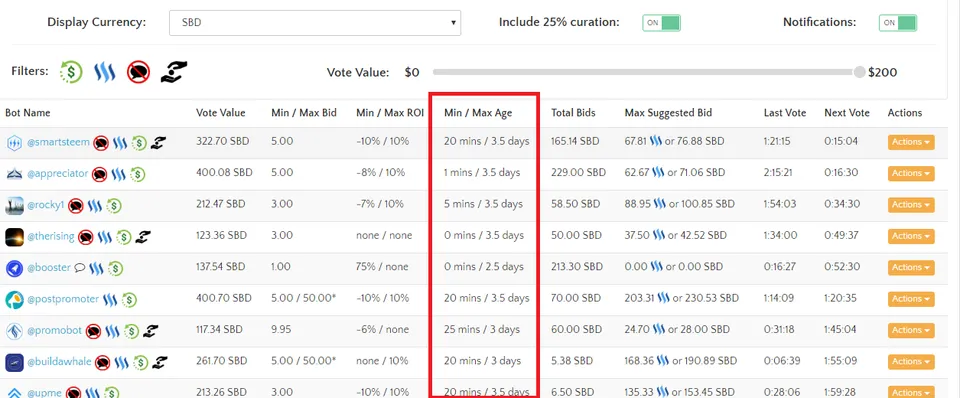
Task: Sort by Vote Value column header
Action: pos(220,113)
